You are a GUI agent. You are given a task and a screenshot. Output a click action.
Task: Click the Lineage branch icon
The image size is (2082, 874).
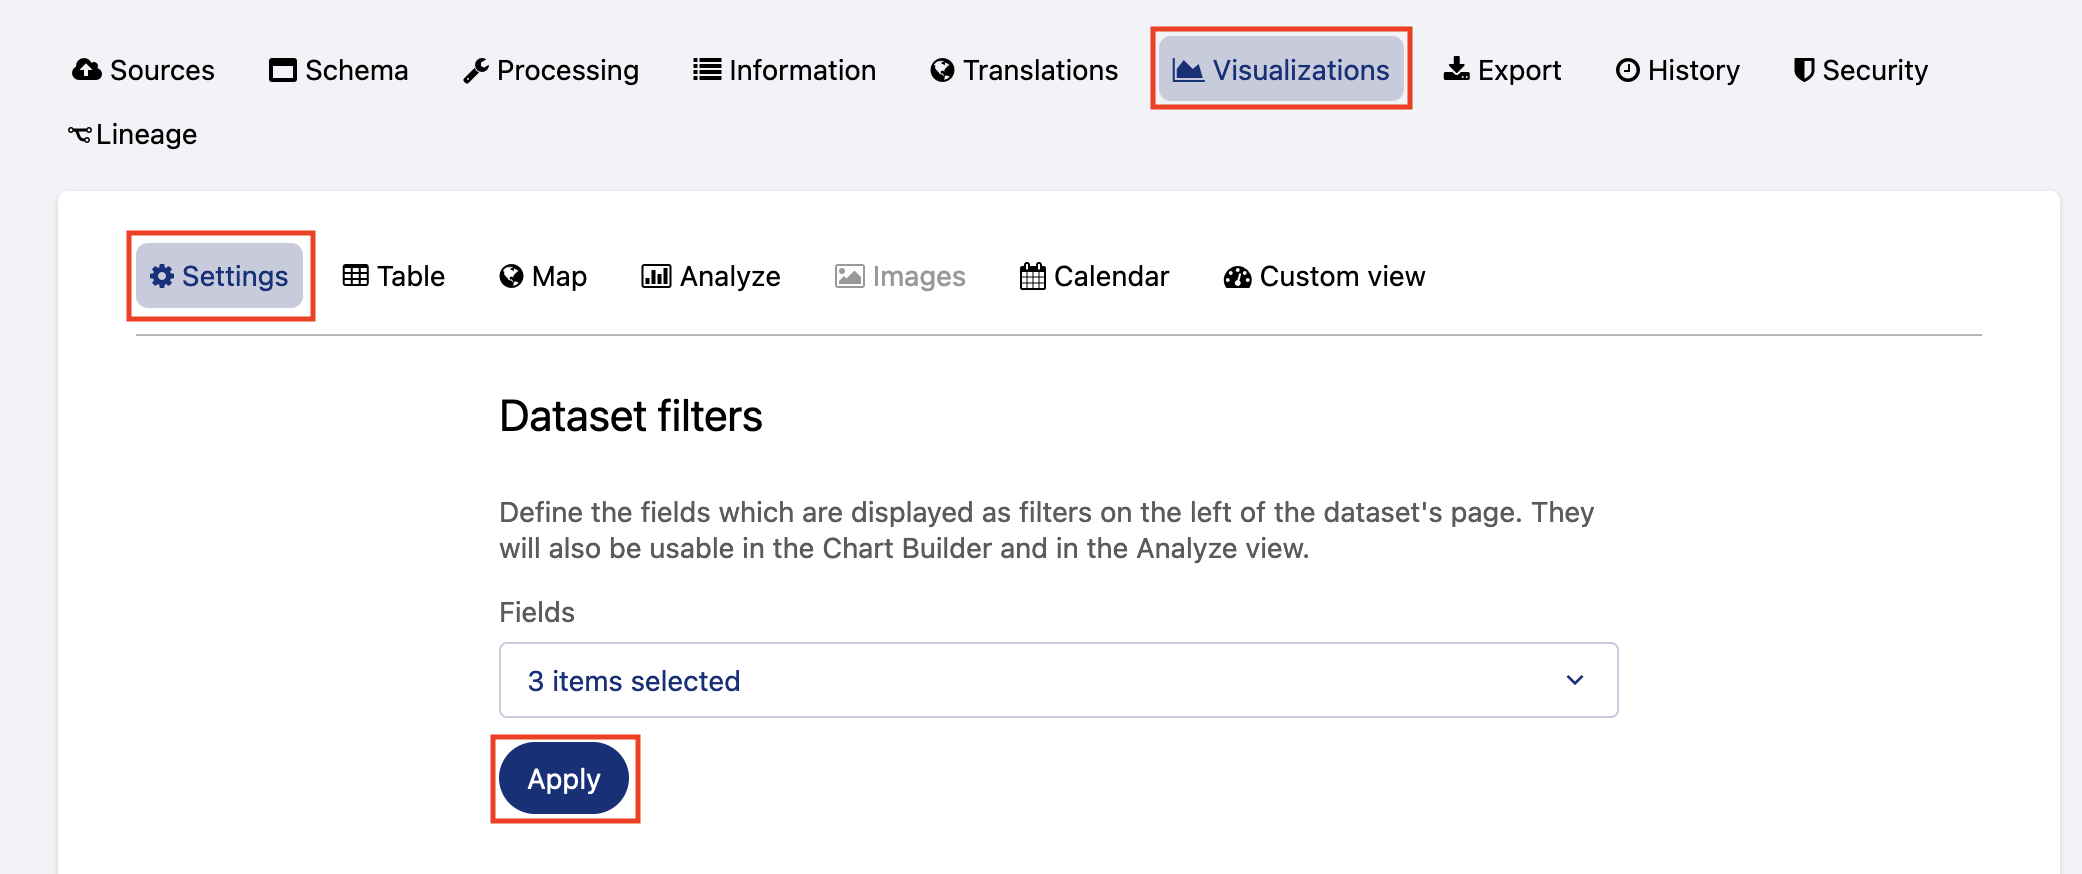coord(80,134)
